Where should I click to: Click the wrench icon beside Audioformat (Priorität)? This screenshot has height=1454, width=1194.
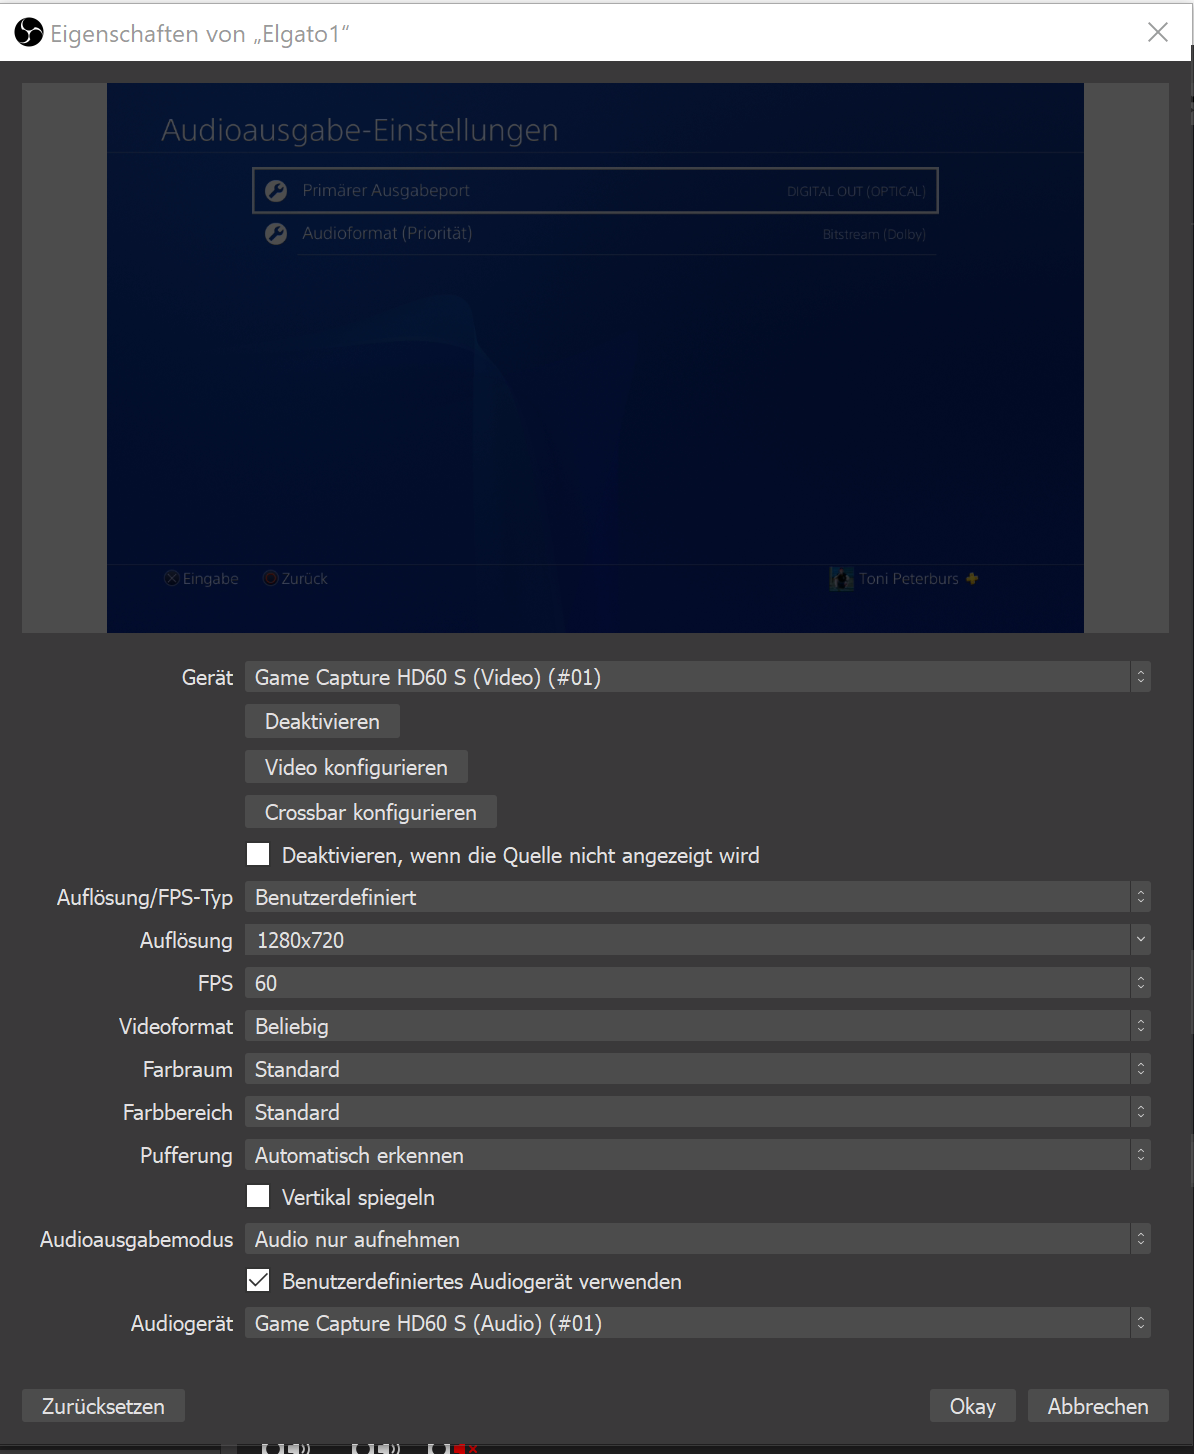click(x=276, y=234)
